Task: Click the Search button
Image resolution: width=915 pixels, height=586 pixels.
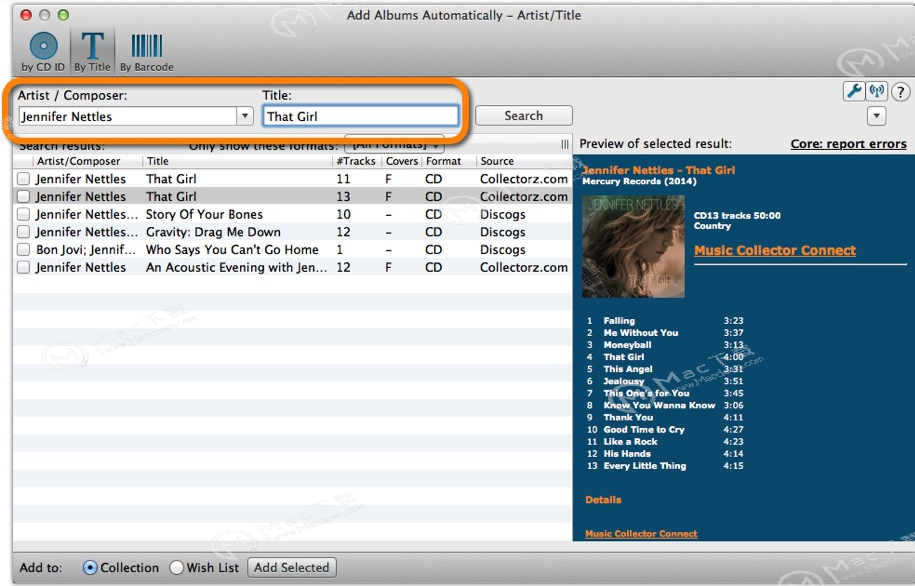Action: coord(523,116)
